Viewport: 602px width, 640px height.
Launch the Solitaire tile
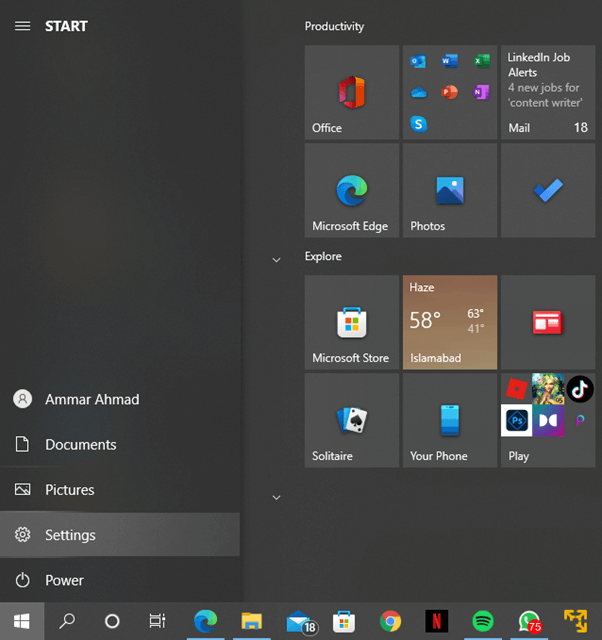click(351, 420)
